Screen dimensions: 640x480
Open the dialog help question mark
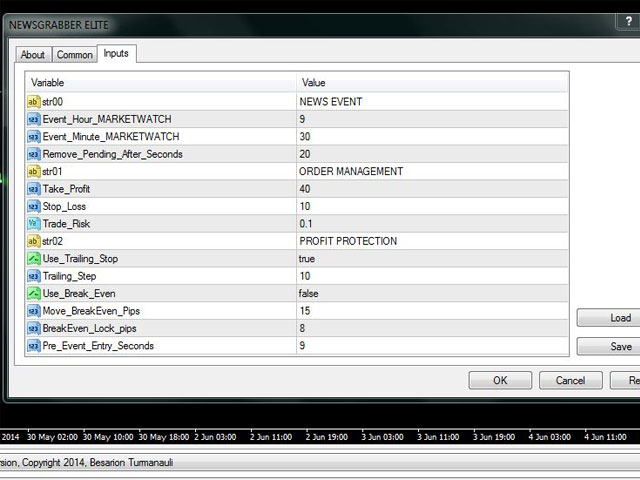tap(629, 21)
